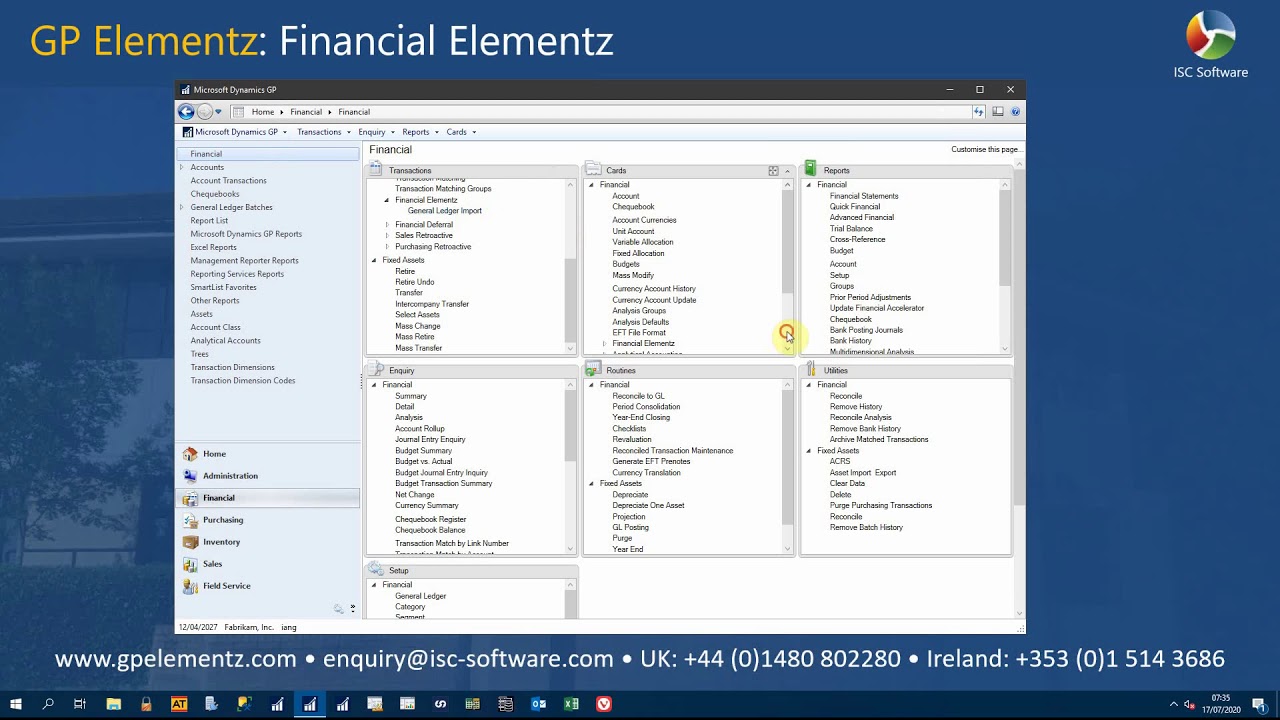Open the Enquiry menu

[x=376, y=132]
